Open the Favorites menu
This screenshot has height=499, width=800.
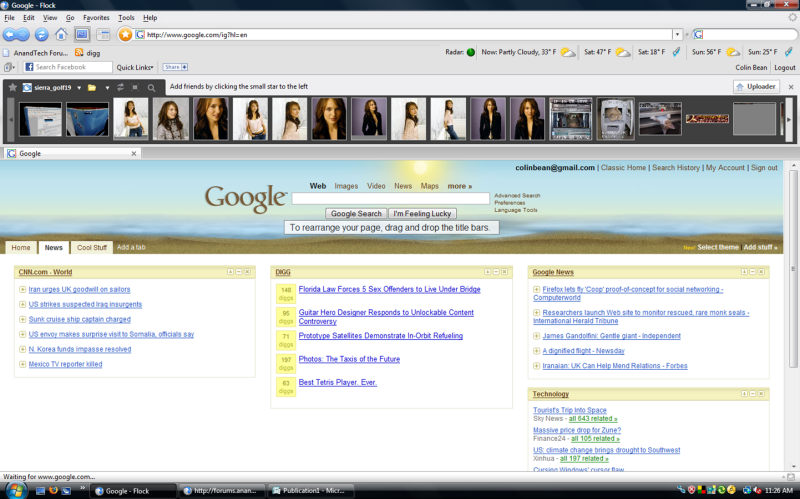tap(96, 17)
